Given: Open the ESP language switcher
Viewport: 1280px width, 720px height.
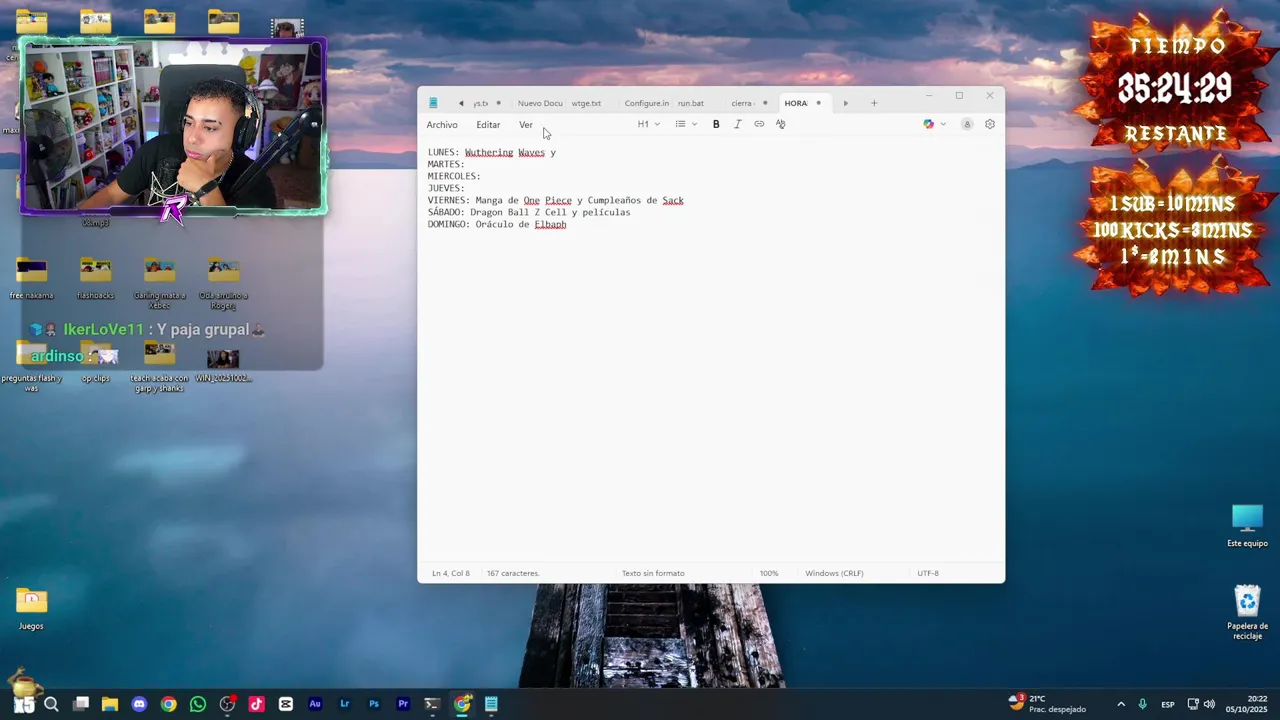Looking at the screenshot, I should 1168,705.
